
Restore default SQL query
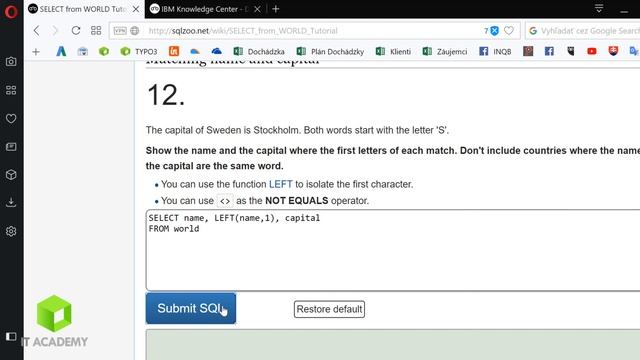tap(329, 309)
